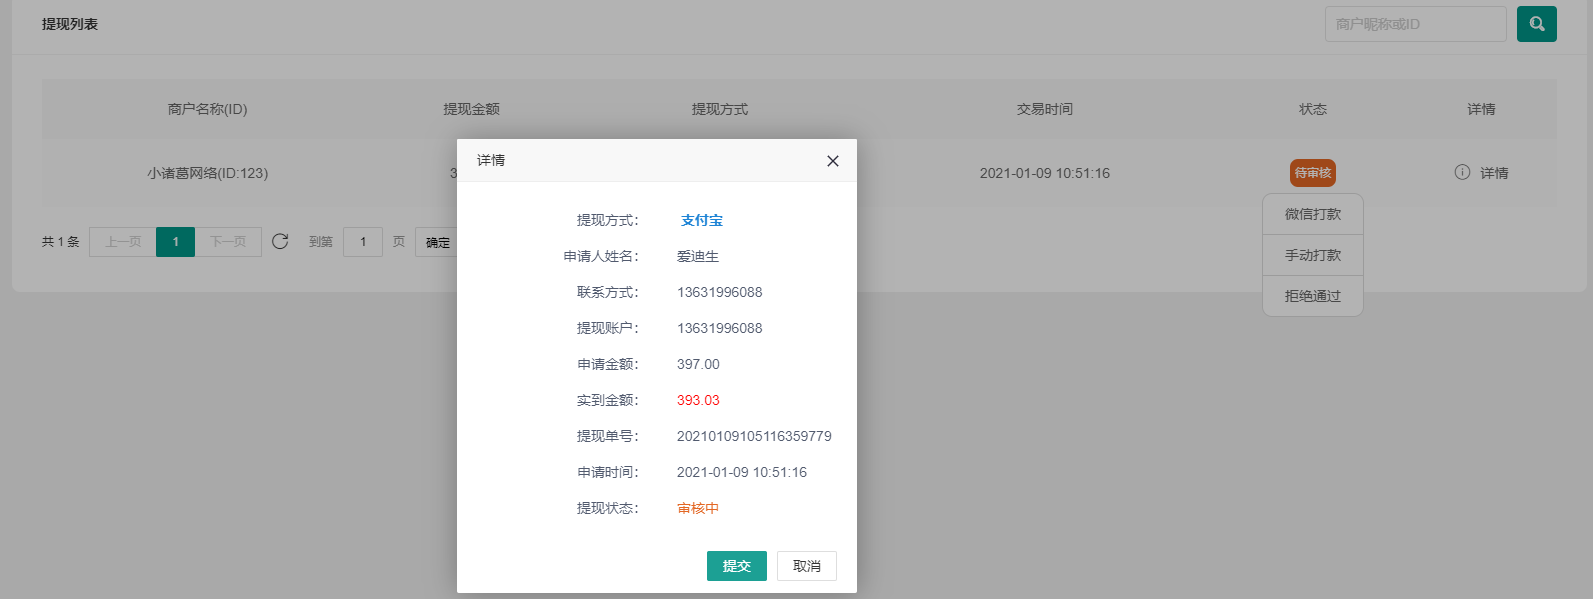
Task: Click the 状态 column header
Action: coord(1313,109)
